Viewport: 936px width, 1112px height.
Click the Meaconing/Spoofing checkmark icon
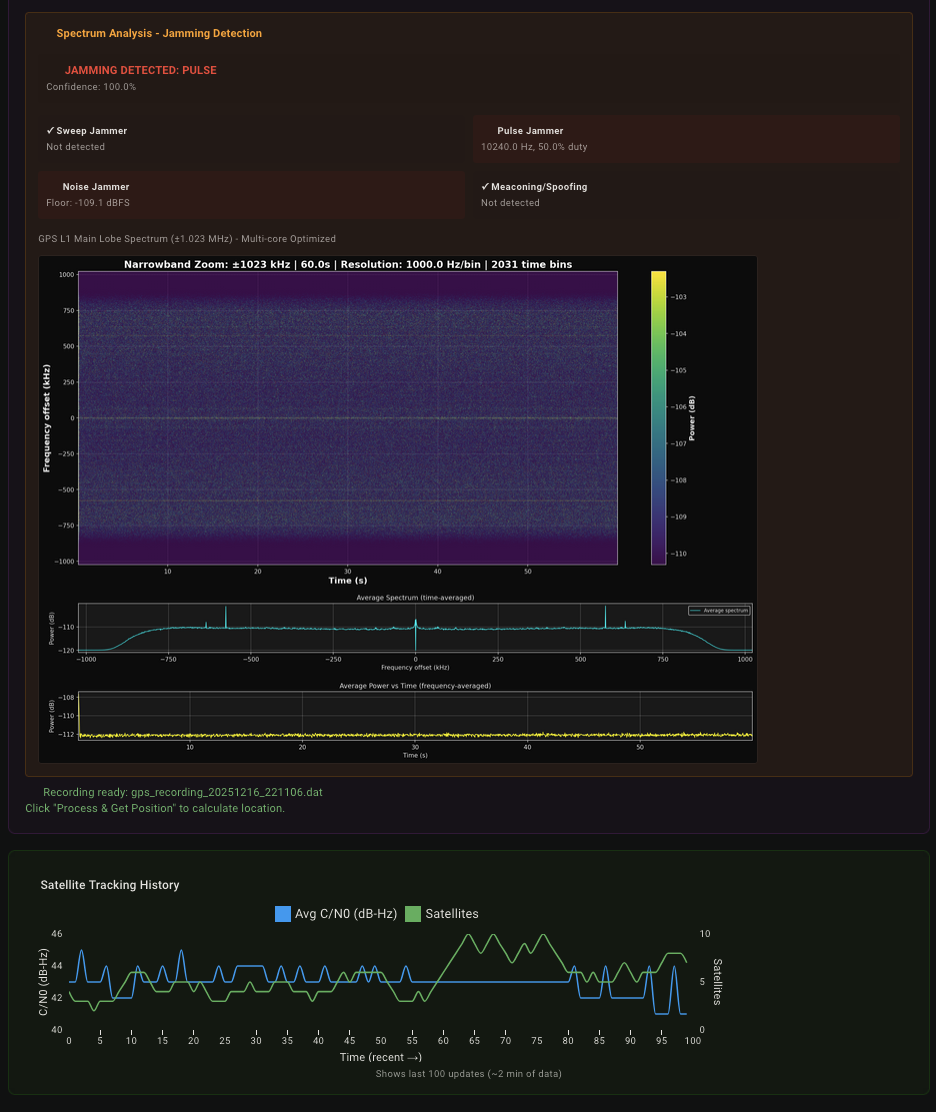485,187
